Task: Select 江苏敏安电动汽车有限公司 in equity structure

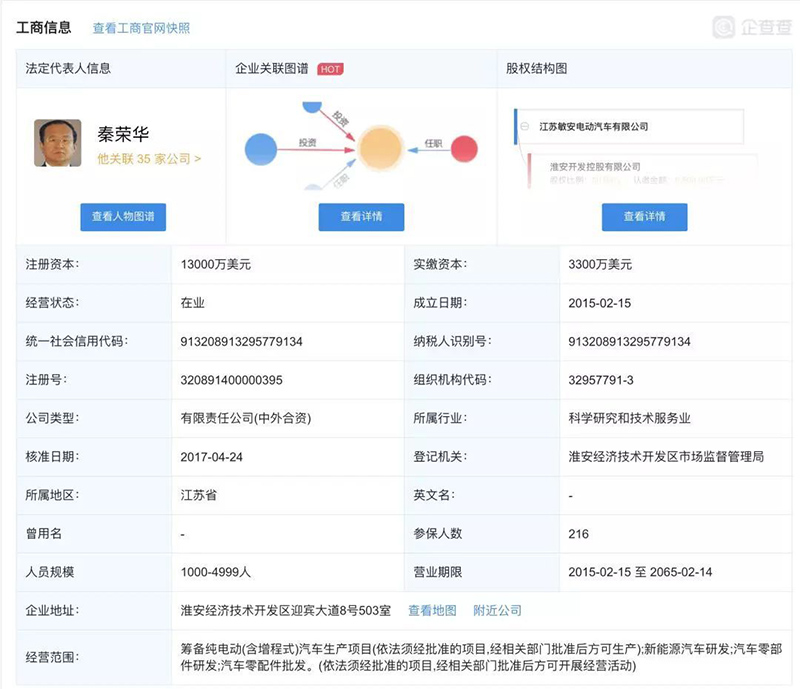Action: (x=593, y=126)
